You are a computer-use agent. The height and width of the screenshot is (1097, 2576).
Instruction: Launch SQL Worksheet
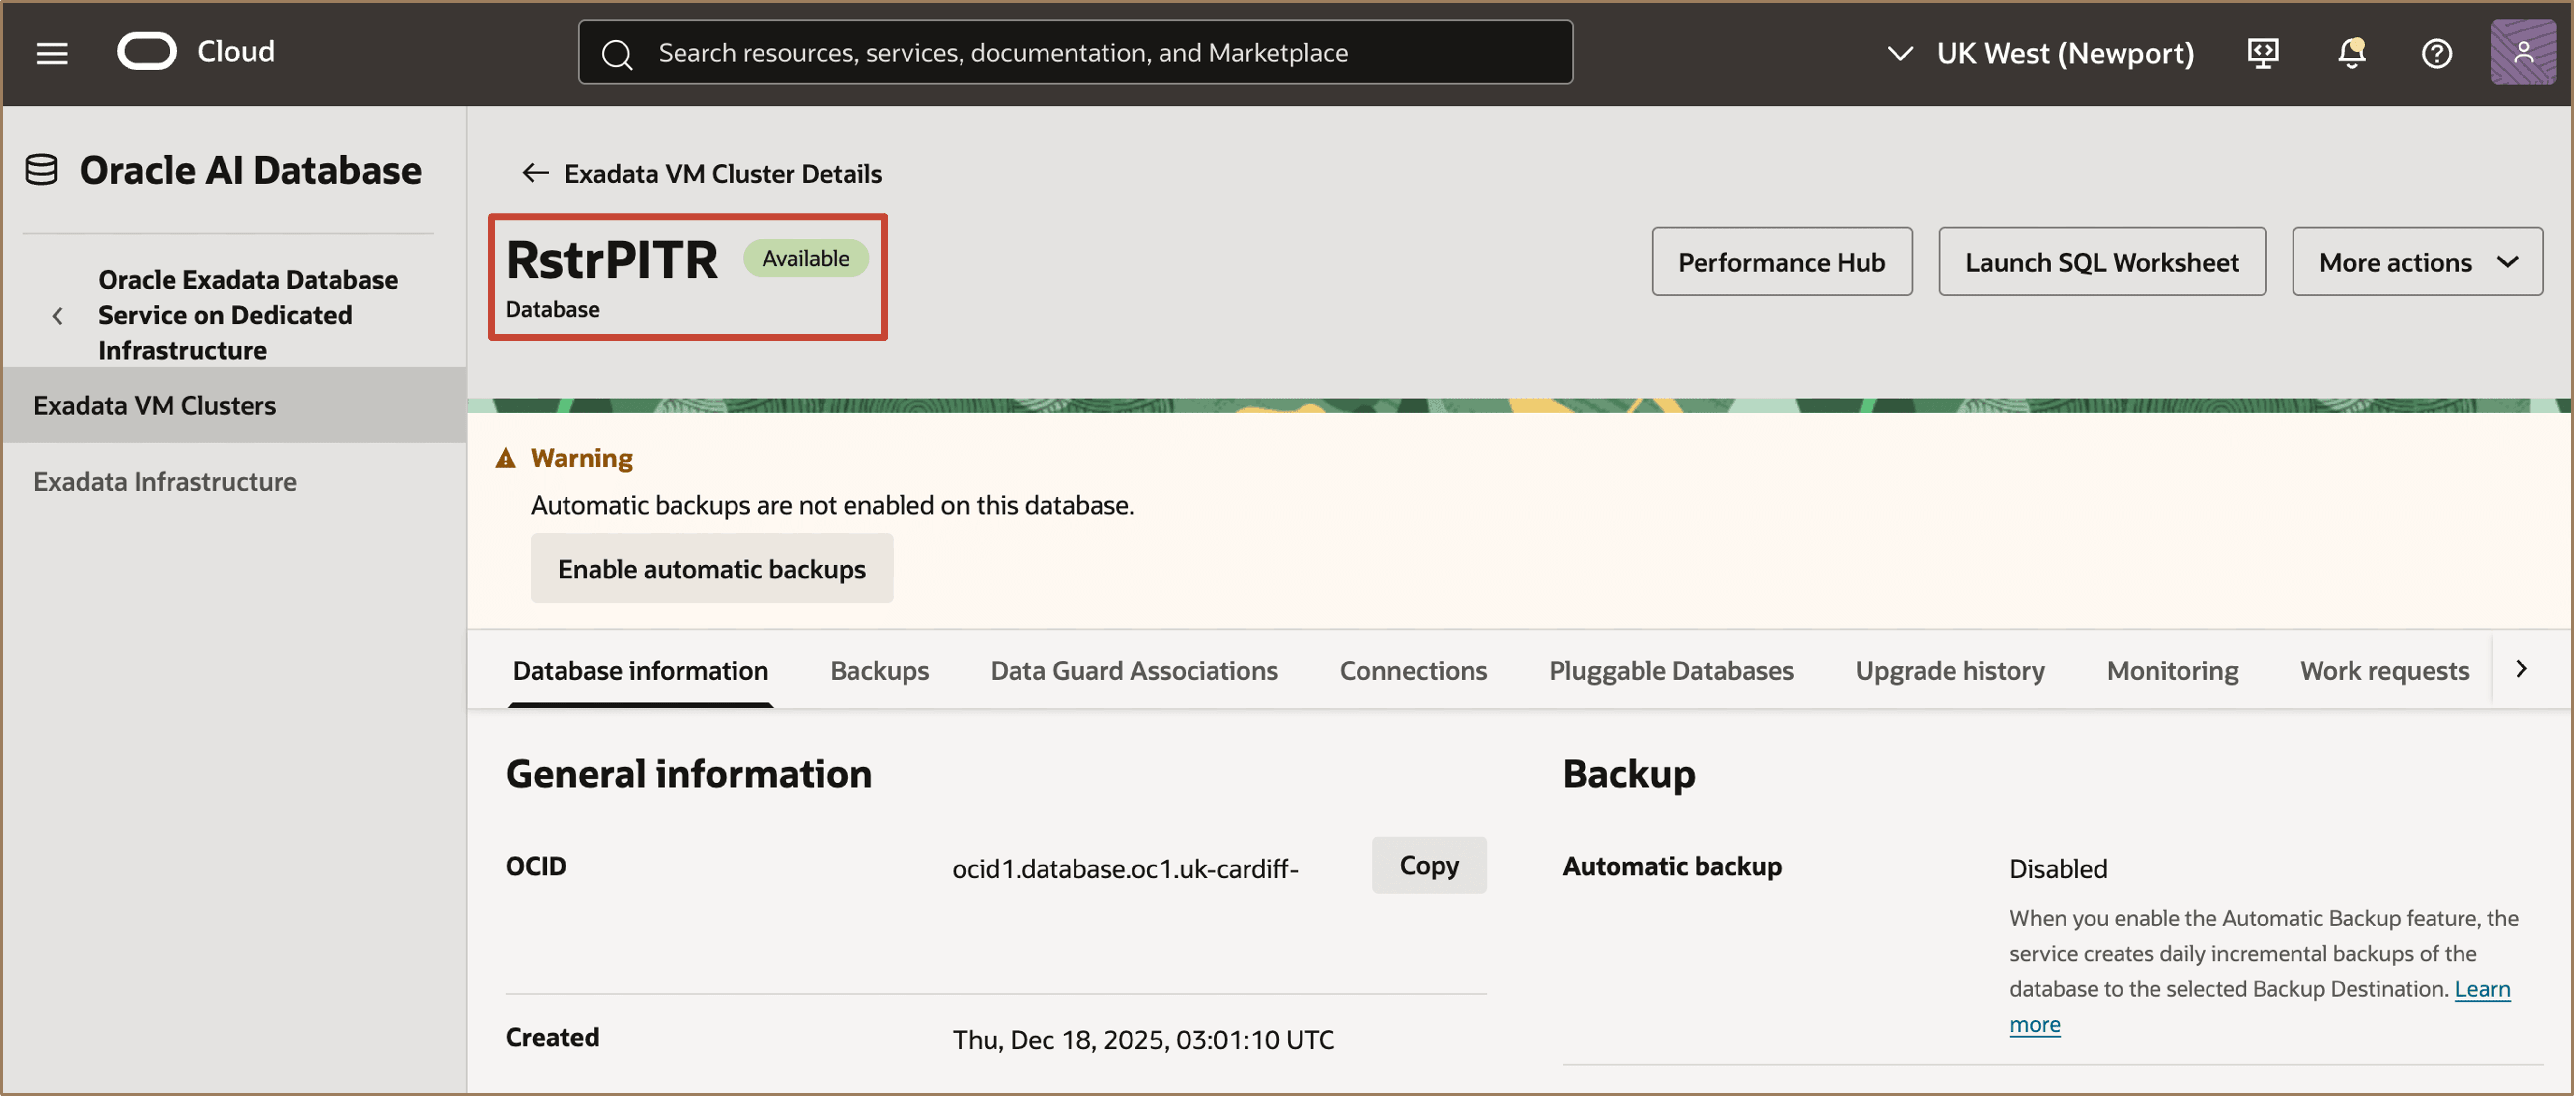2101,262
